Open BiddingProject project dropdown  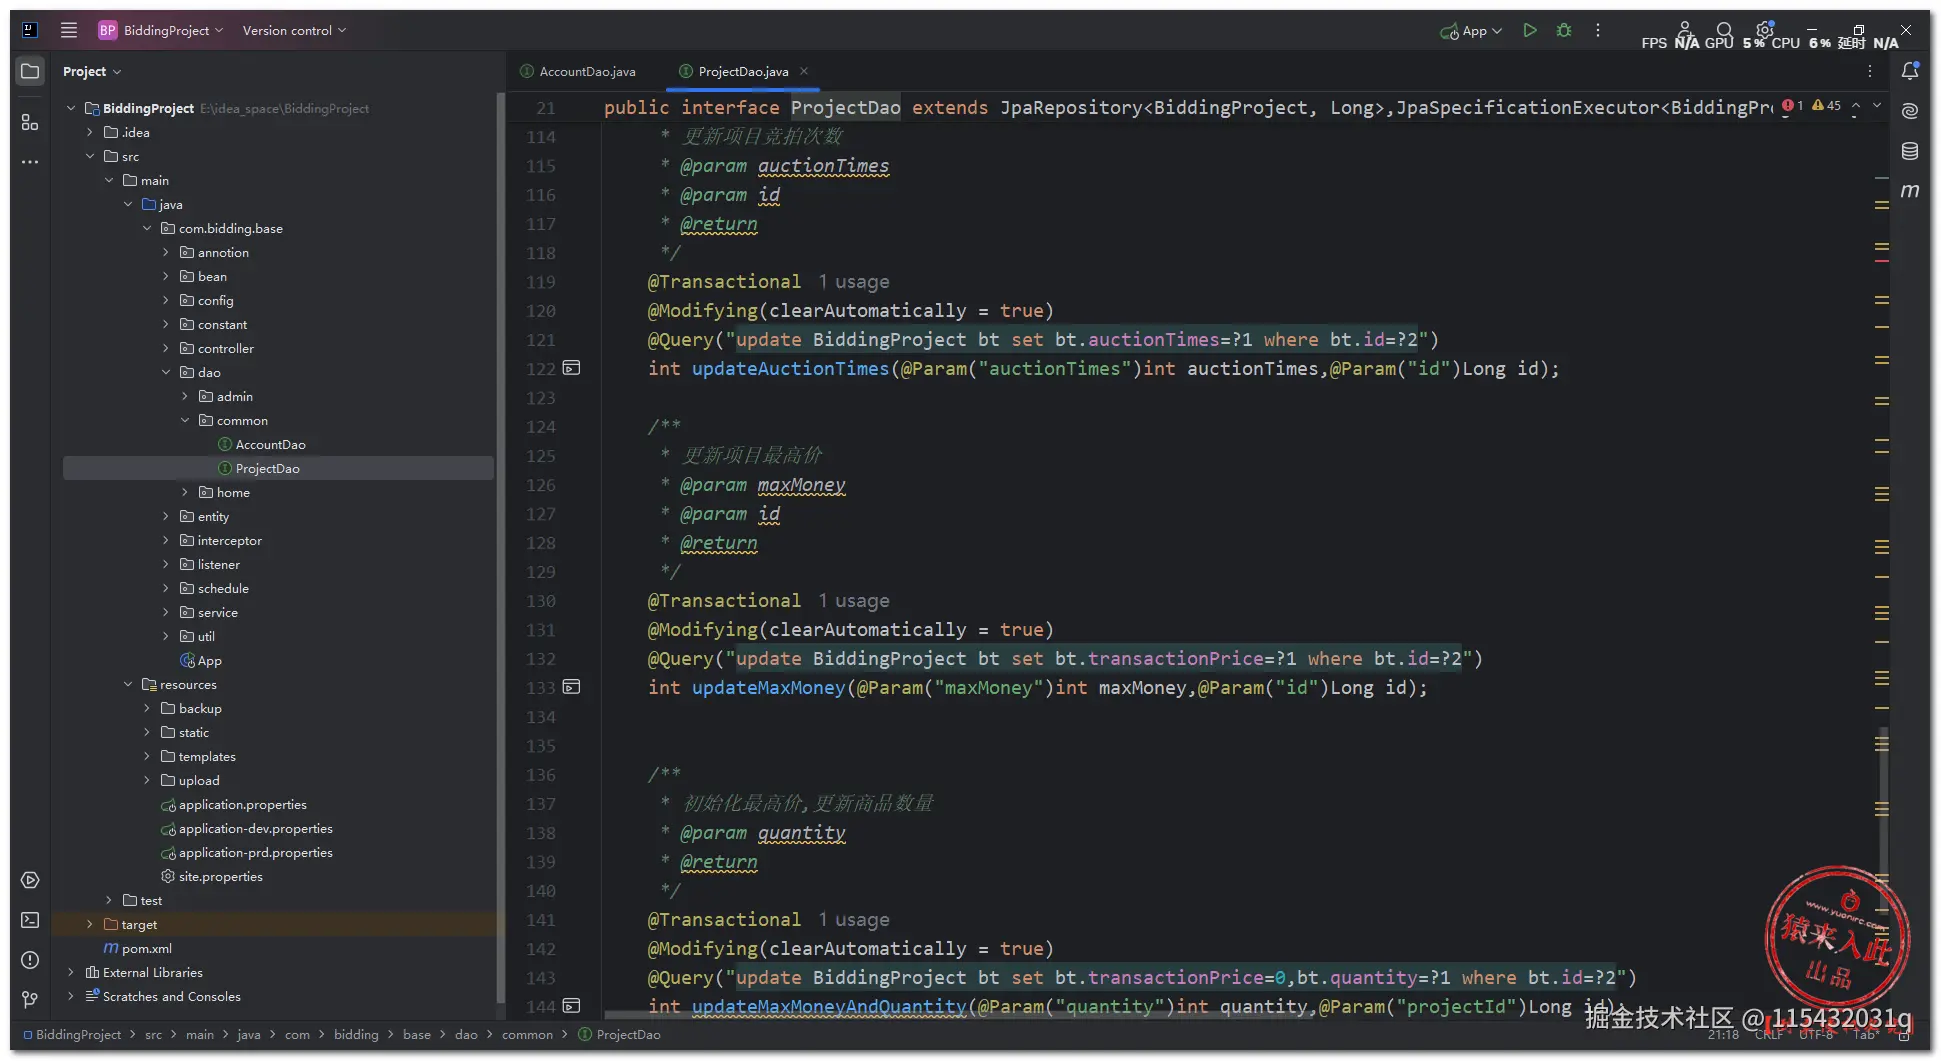(161, 30)
